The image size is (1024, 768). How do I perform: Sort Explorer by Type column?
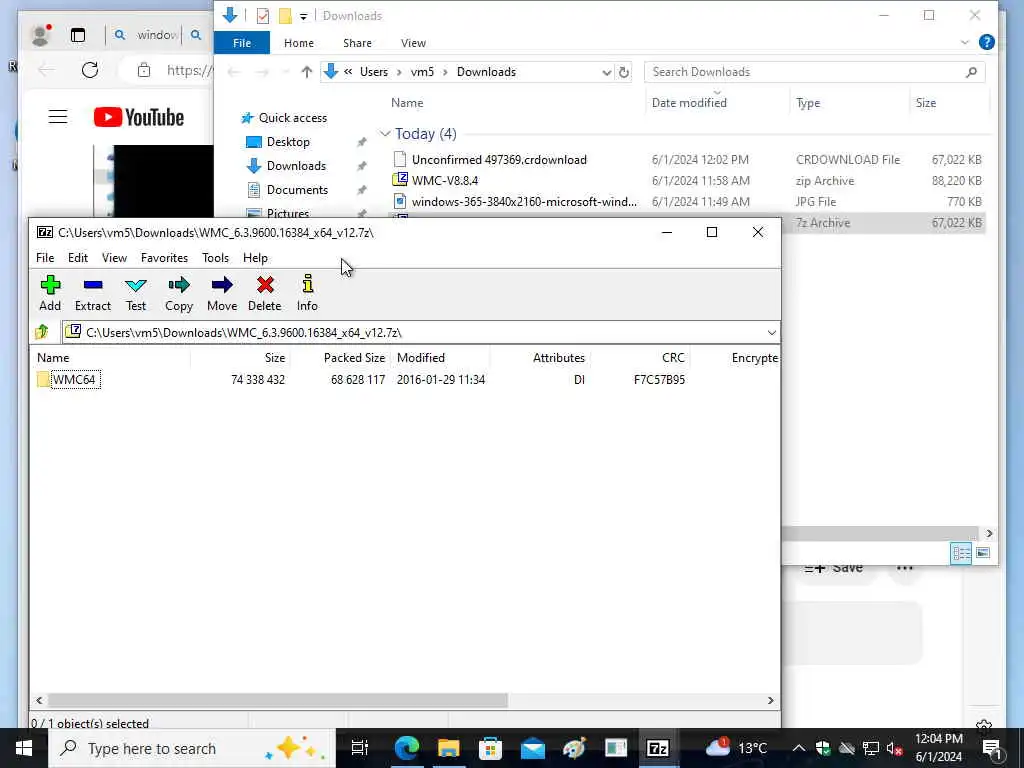point(808,103)
